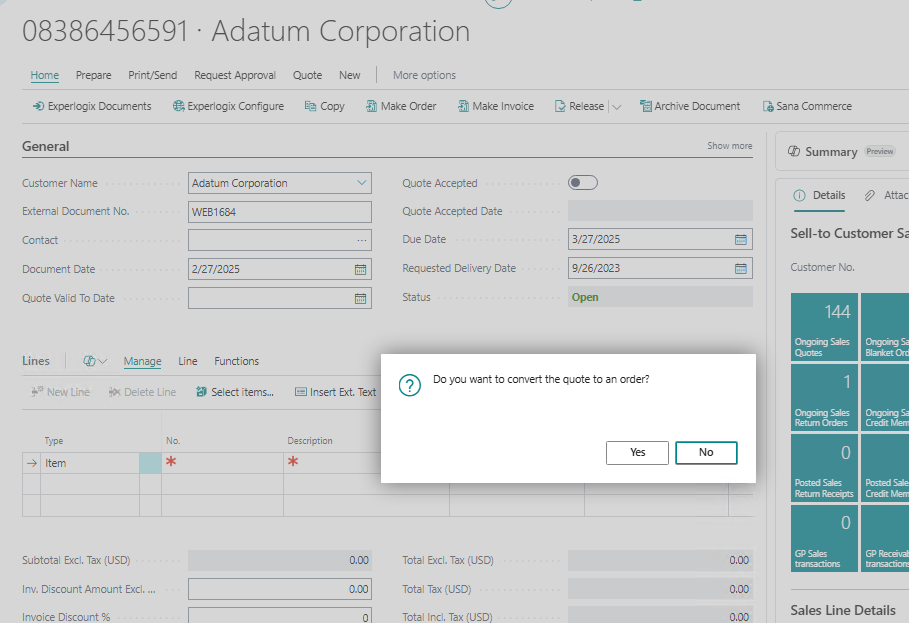Click the Experlogix Configure globe icon
The width and height of the screenshot is (909, 623).
[179, 106]
